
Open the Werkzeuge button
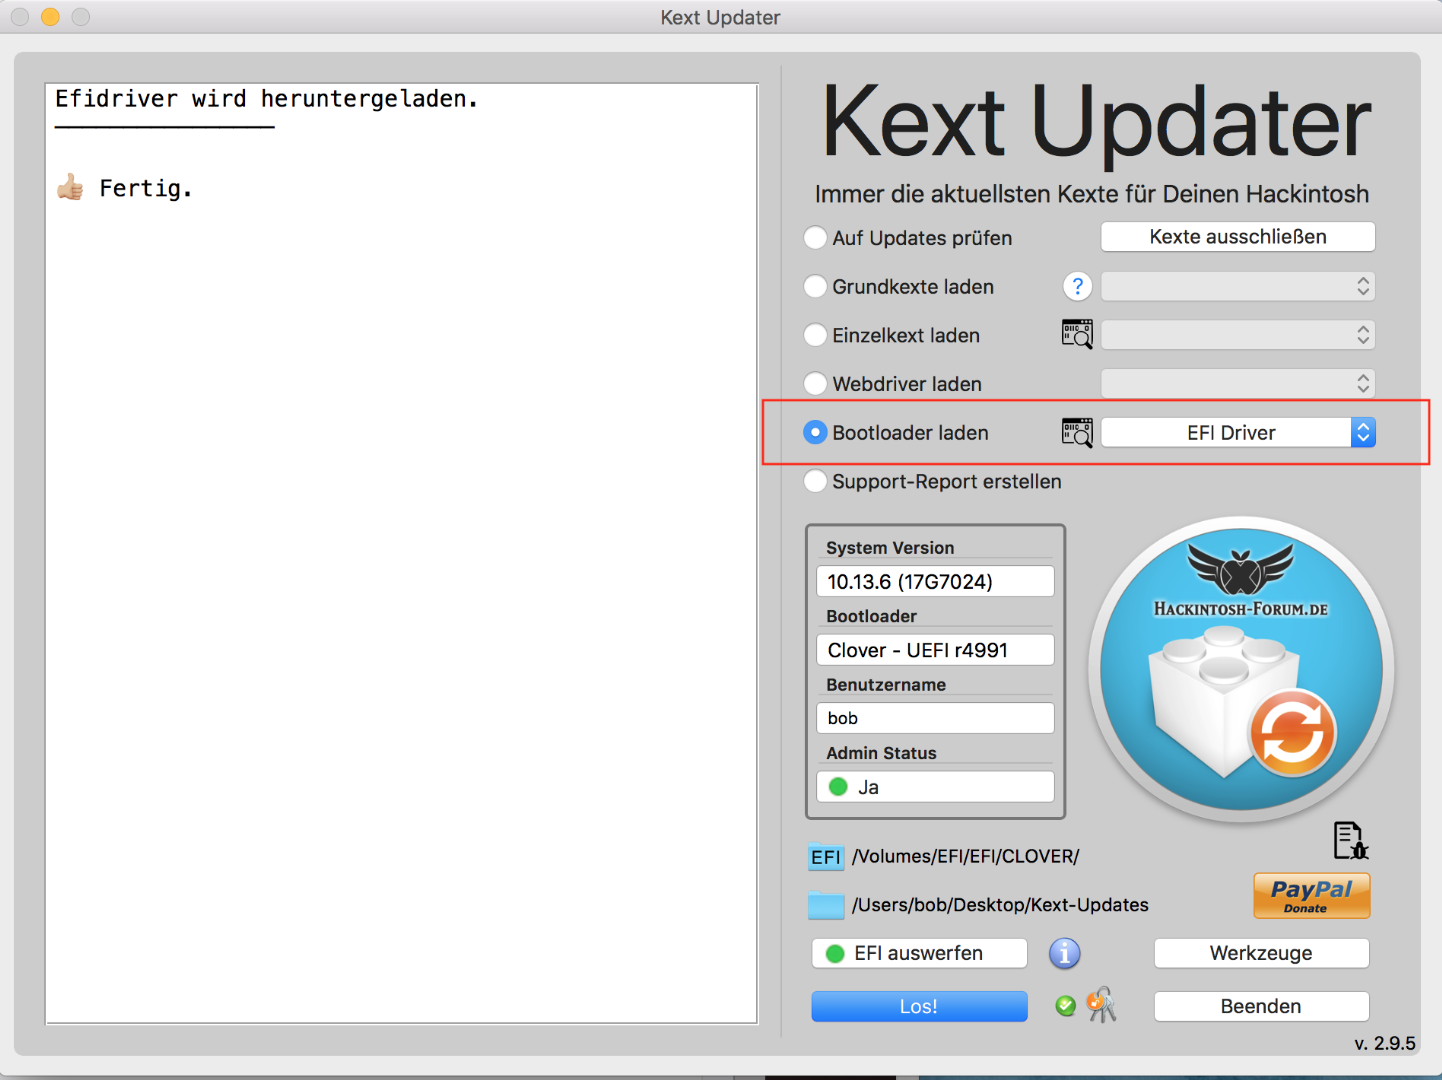click(1261, 953)
